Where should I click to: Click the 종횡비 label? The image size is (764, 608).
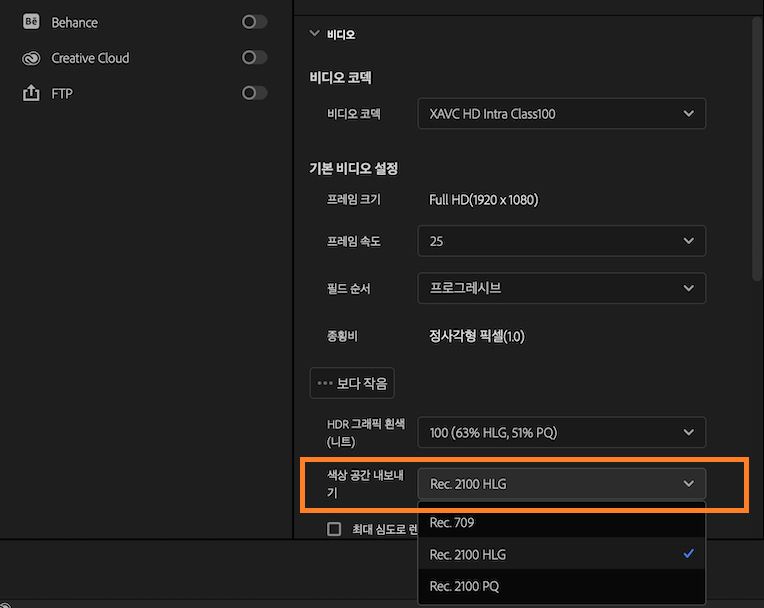(342, 336)
